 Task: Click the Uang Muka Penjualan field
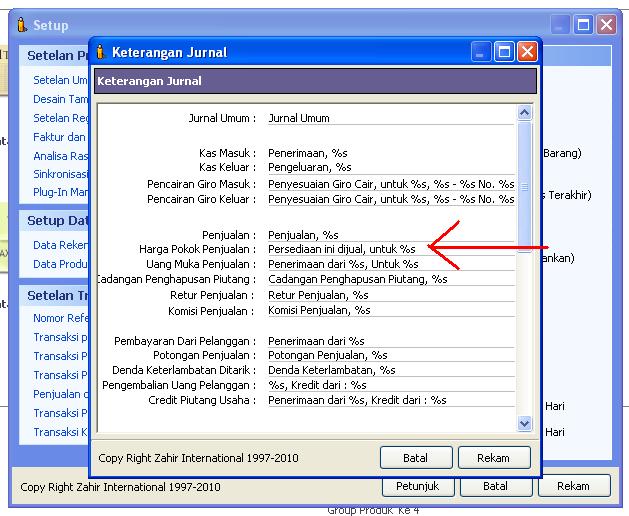pos(390,264)
